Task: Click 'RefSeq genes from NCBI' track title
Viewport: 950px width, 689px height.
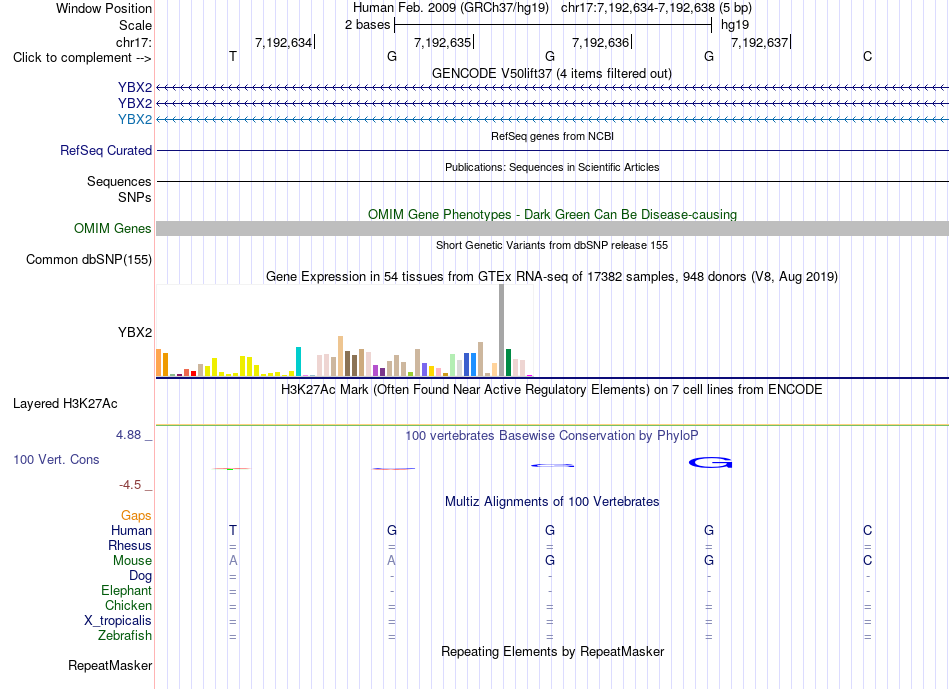Action: 552,136
